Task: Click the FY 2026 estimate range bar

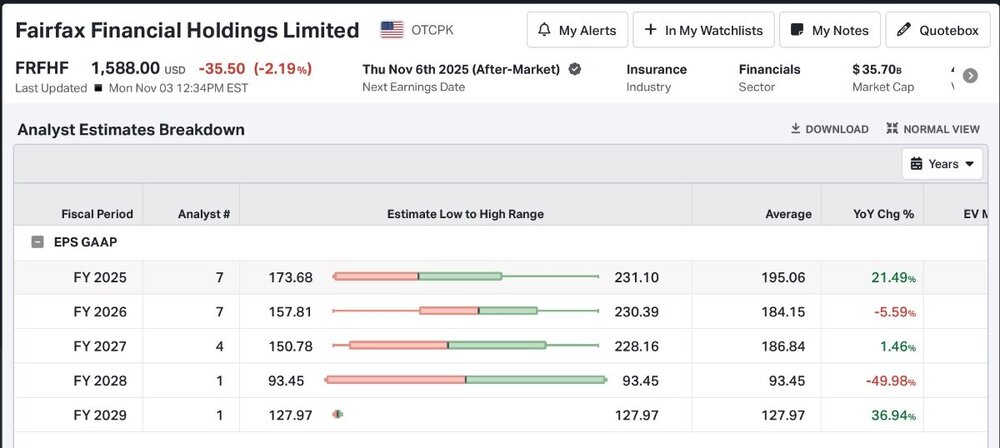Action: tap(466, 311)
